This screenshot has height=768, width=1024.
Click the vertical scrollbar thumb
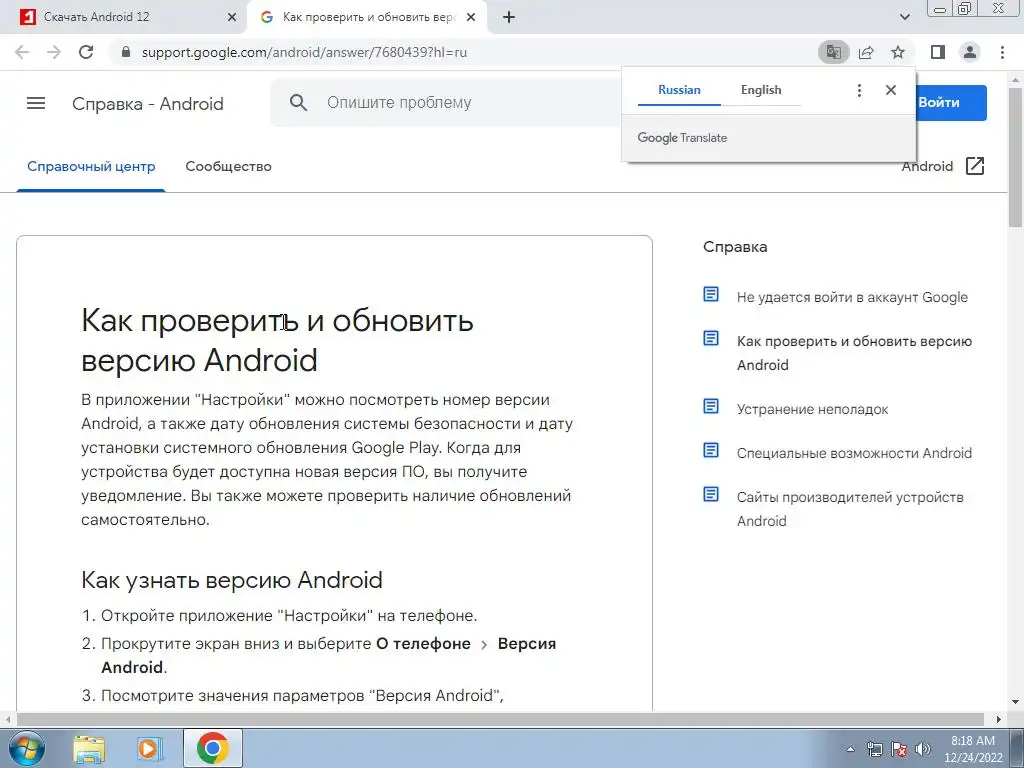[x=1016, y=157]
